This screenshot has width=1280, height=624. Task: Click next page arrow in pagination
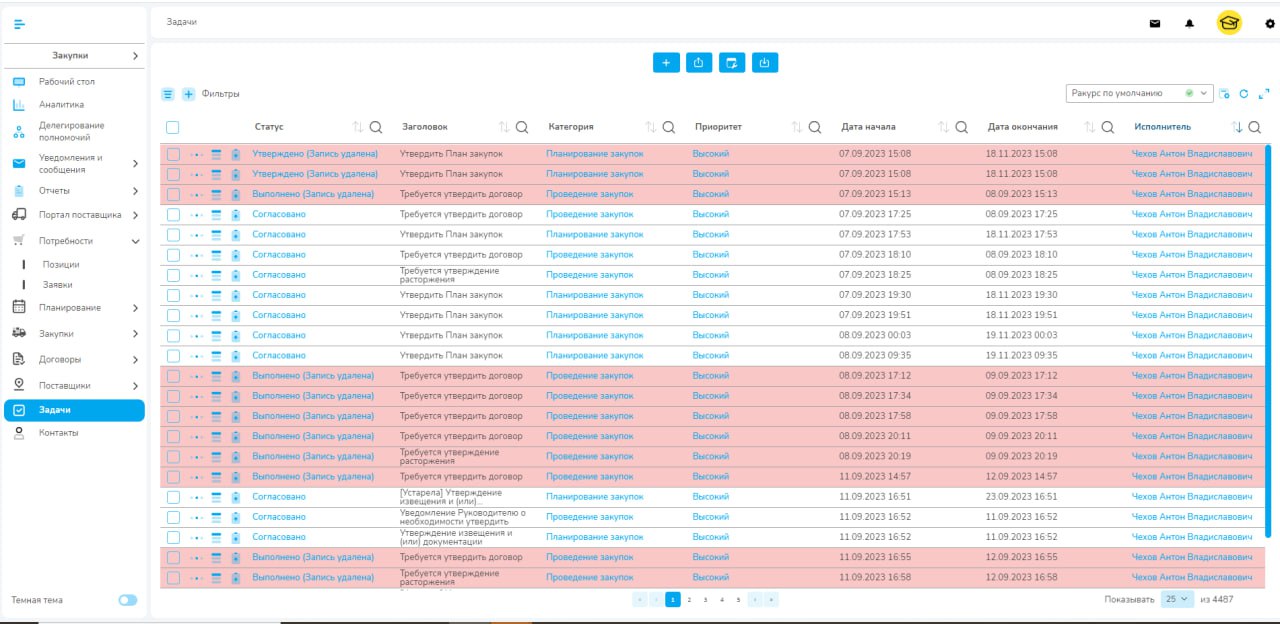coord(755,600)
